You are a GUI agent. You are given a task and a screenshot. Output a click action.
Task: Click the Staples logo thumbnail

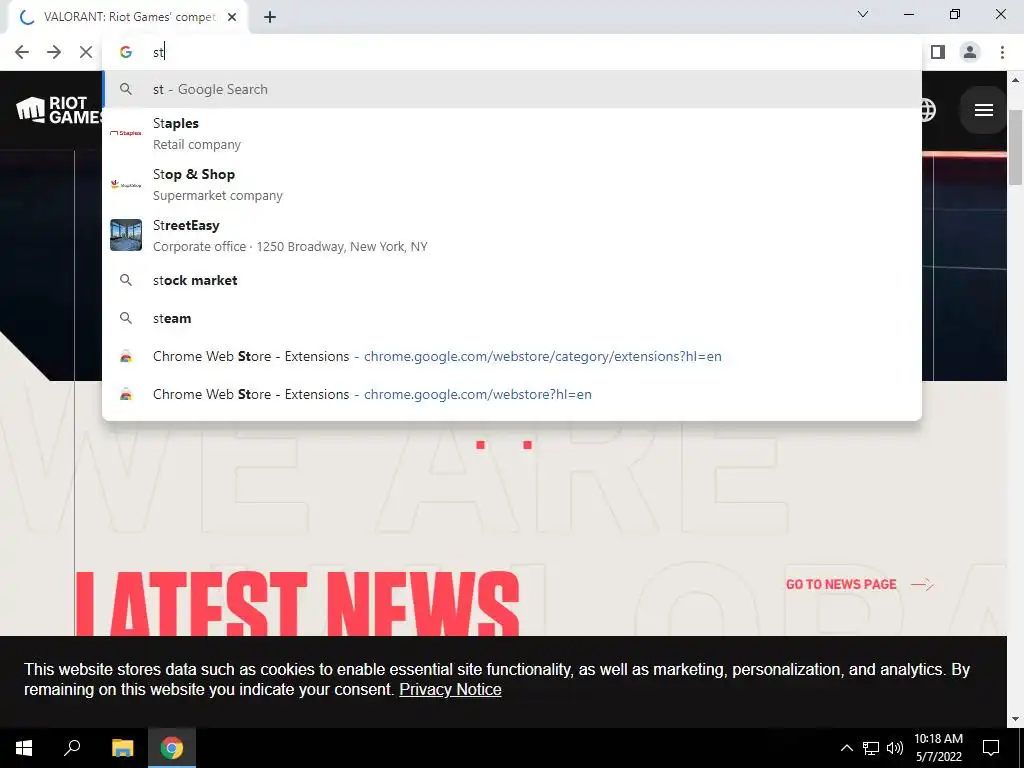tap(126, 133)
